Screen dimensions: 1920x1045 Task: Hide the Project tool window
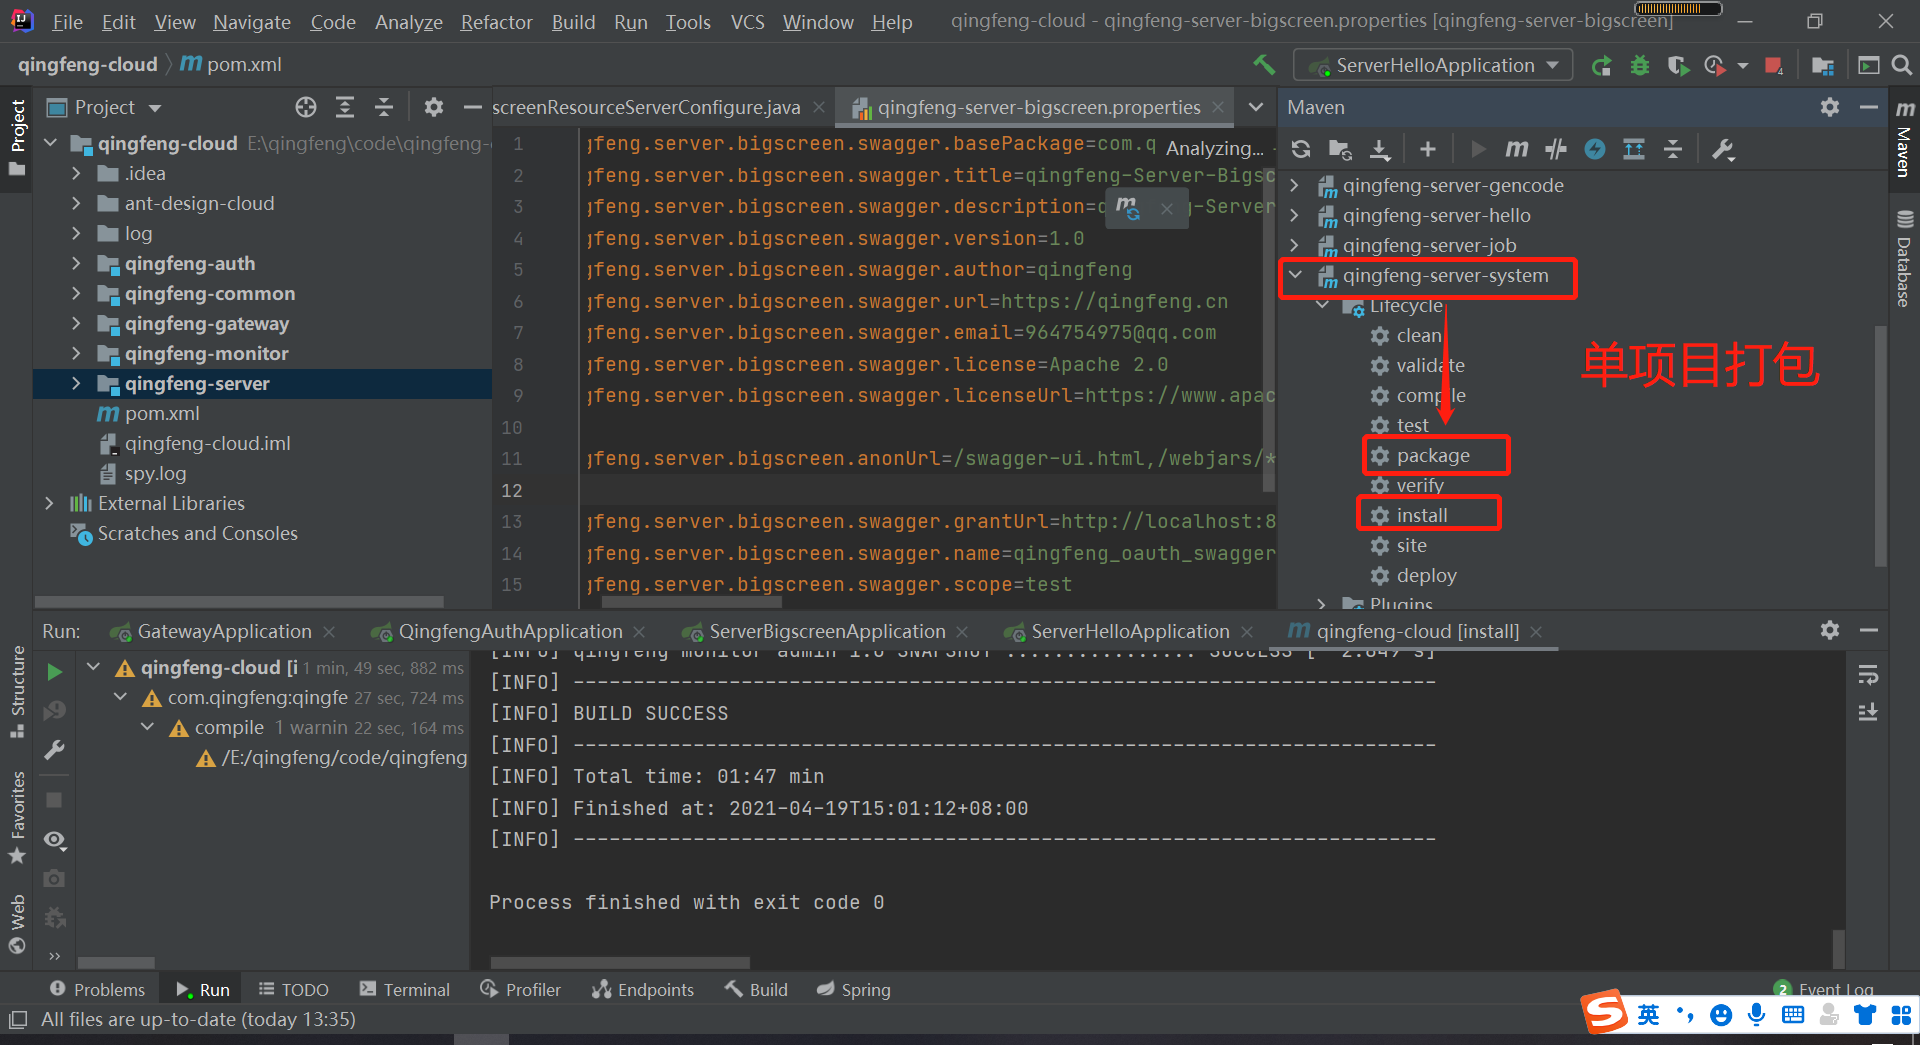(472, 107)
